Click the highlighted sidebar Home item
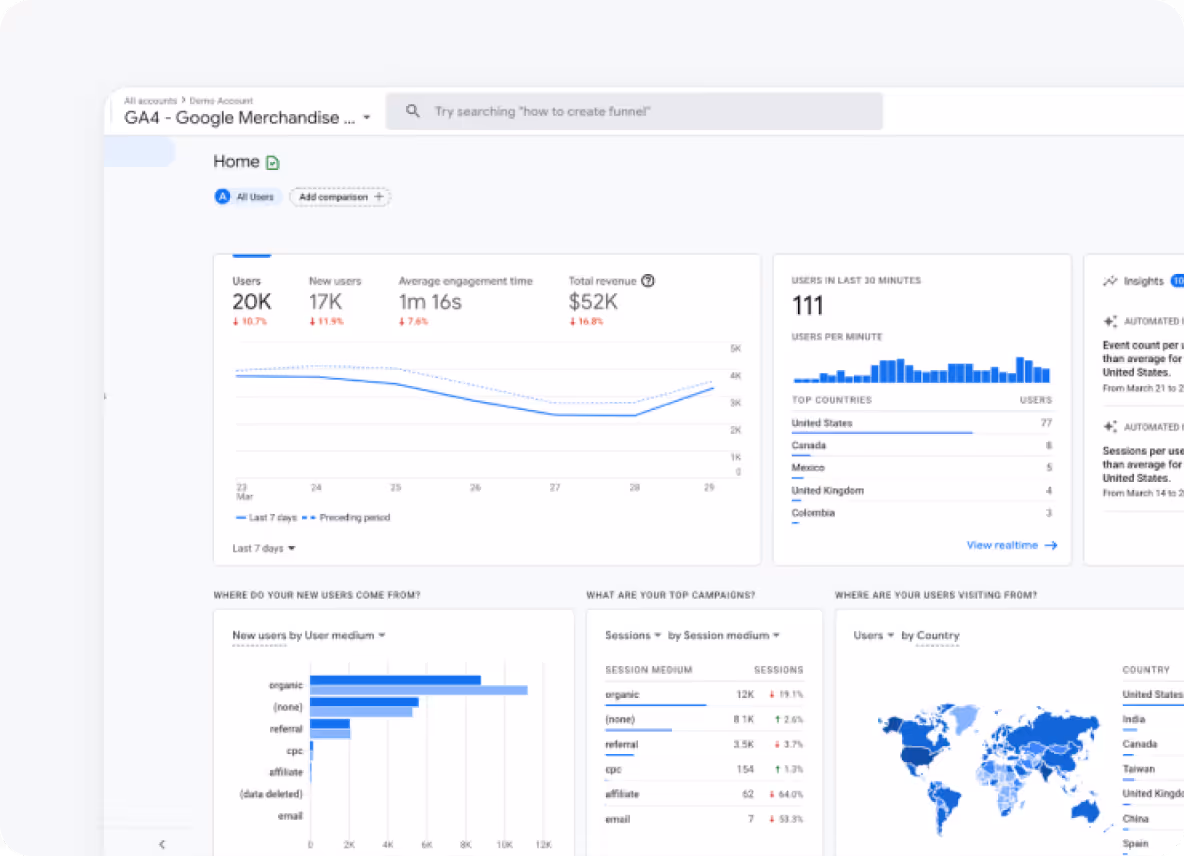1184x856 pixels. pyautogui.click(x=140, y=152)
